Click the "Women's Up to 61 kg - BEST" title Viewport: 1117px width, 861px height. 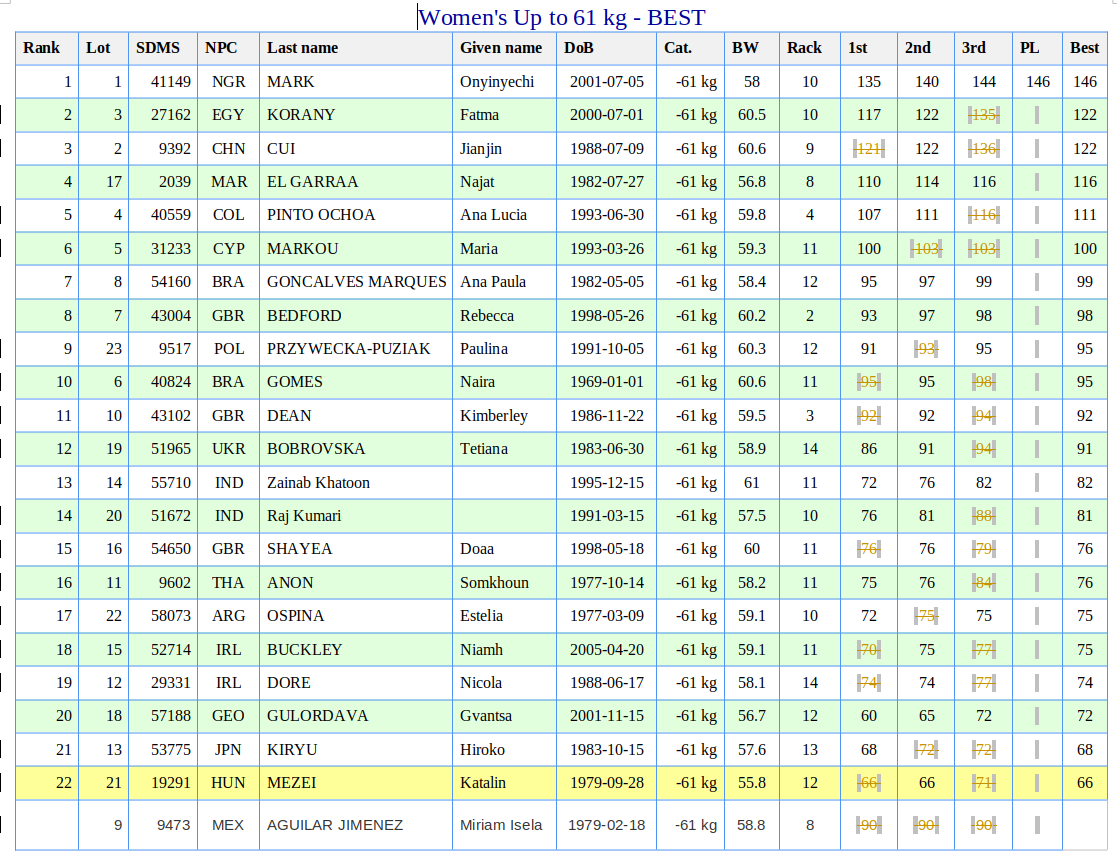pos(561,17)
